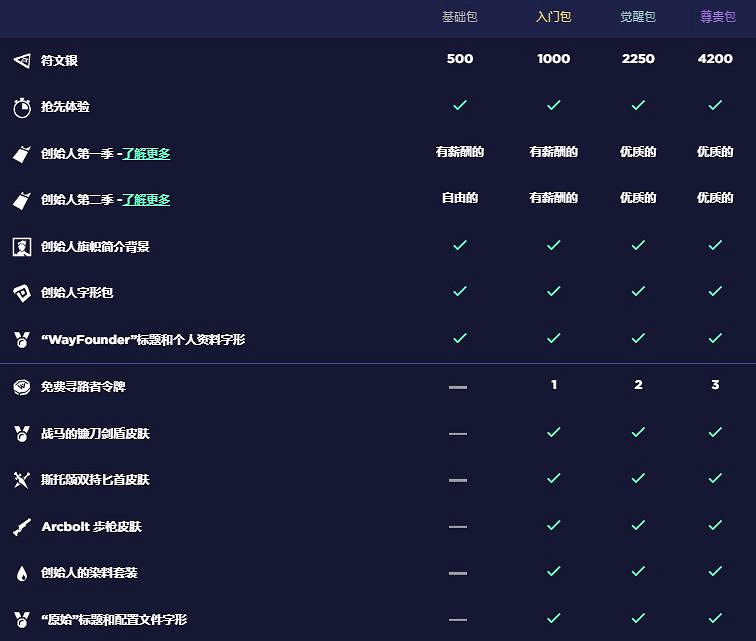Viewport: 756px width, 641px height.
Task: Select the 觉醒包 column header
Action: tap(638, 17)
